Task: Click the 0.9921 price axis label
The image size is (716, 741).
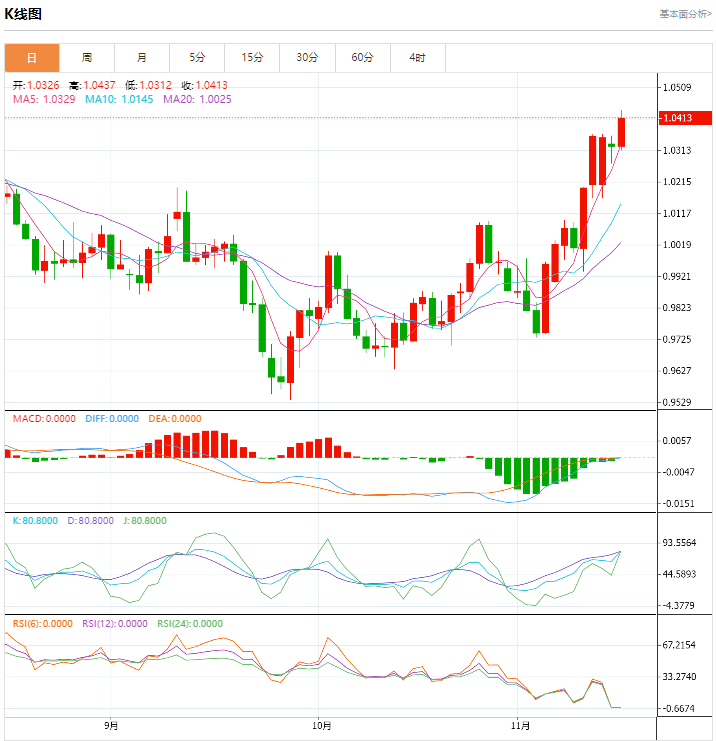Action: (x=677, y=276)
